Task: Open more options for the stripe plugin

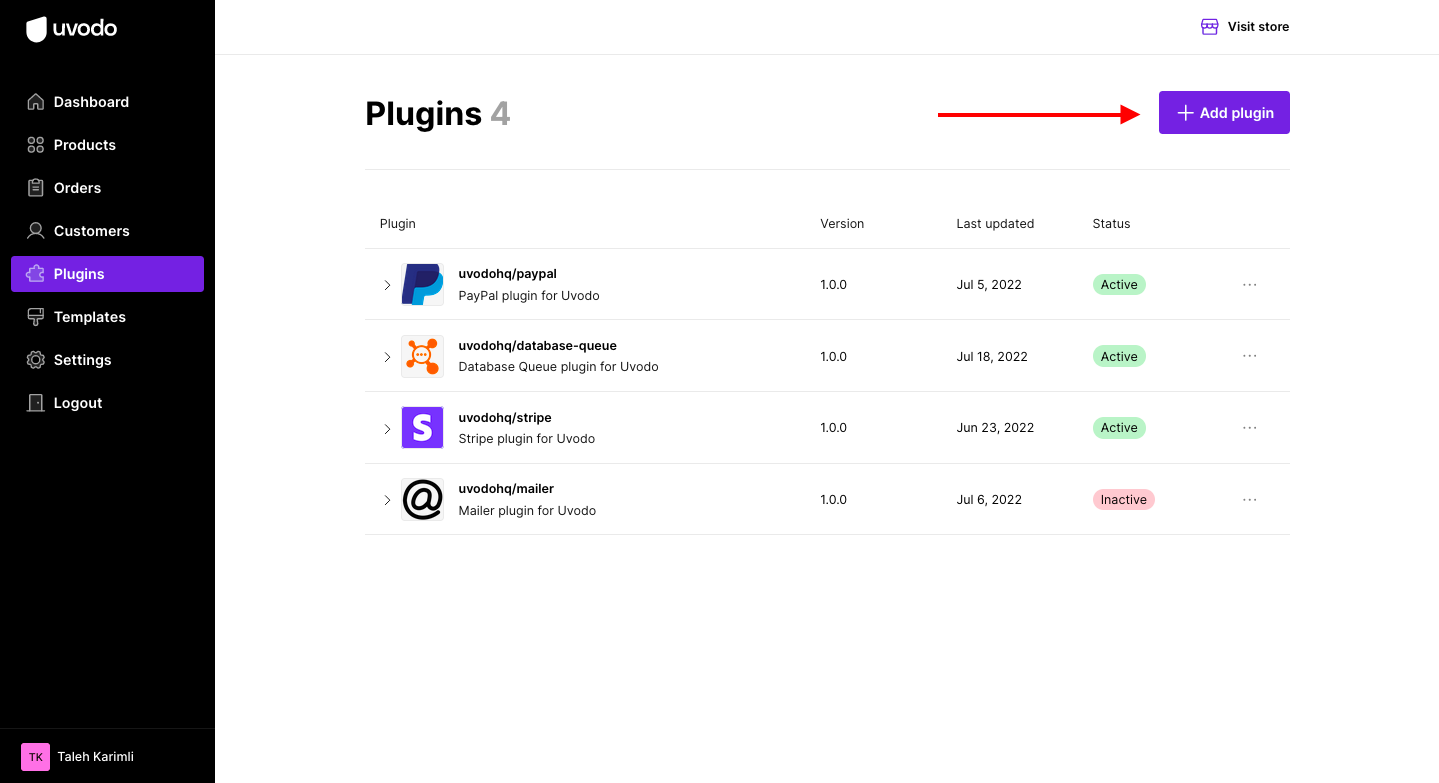Action: pyautogui.click(x=1249, y=428)
